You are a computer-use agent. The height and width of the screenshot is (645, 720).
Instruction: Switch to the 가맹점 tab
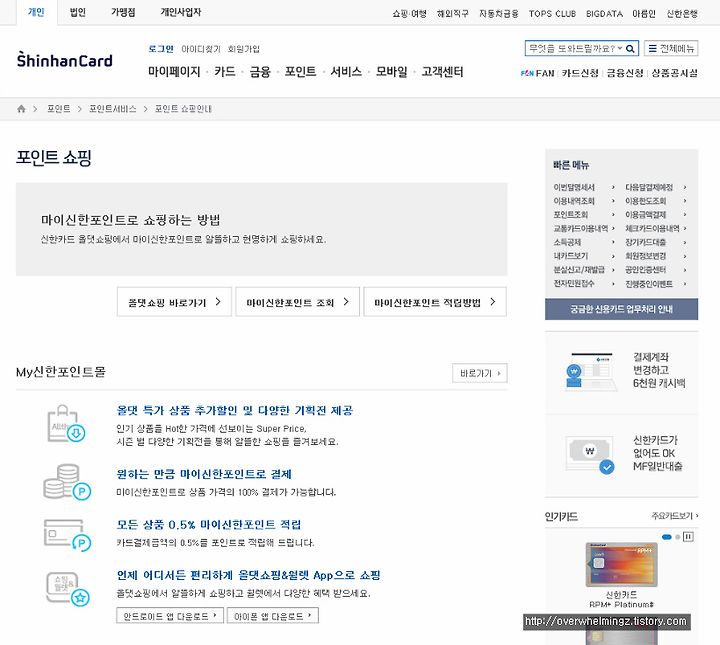(123, 12)
